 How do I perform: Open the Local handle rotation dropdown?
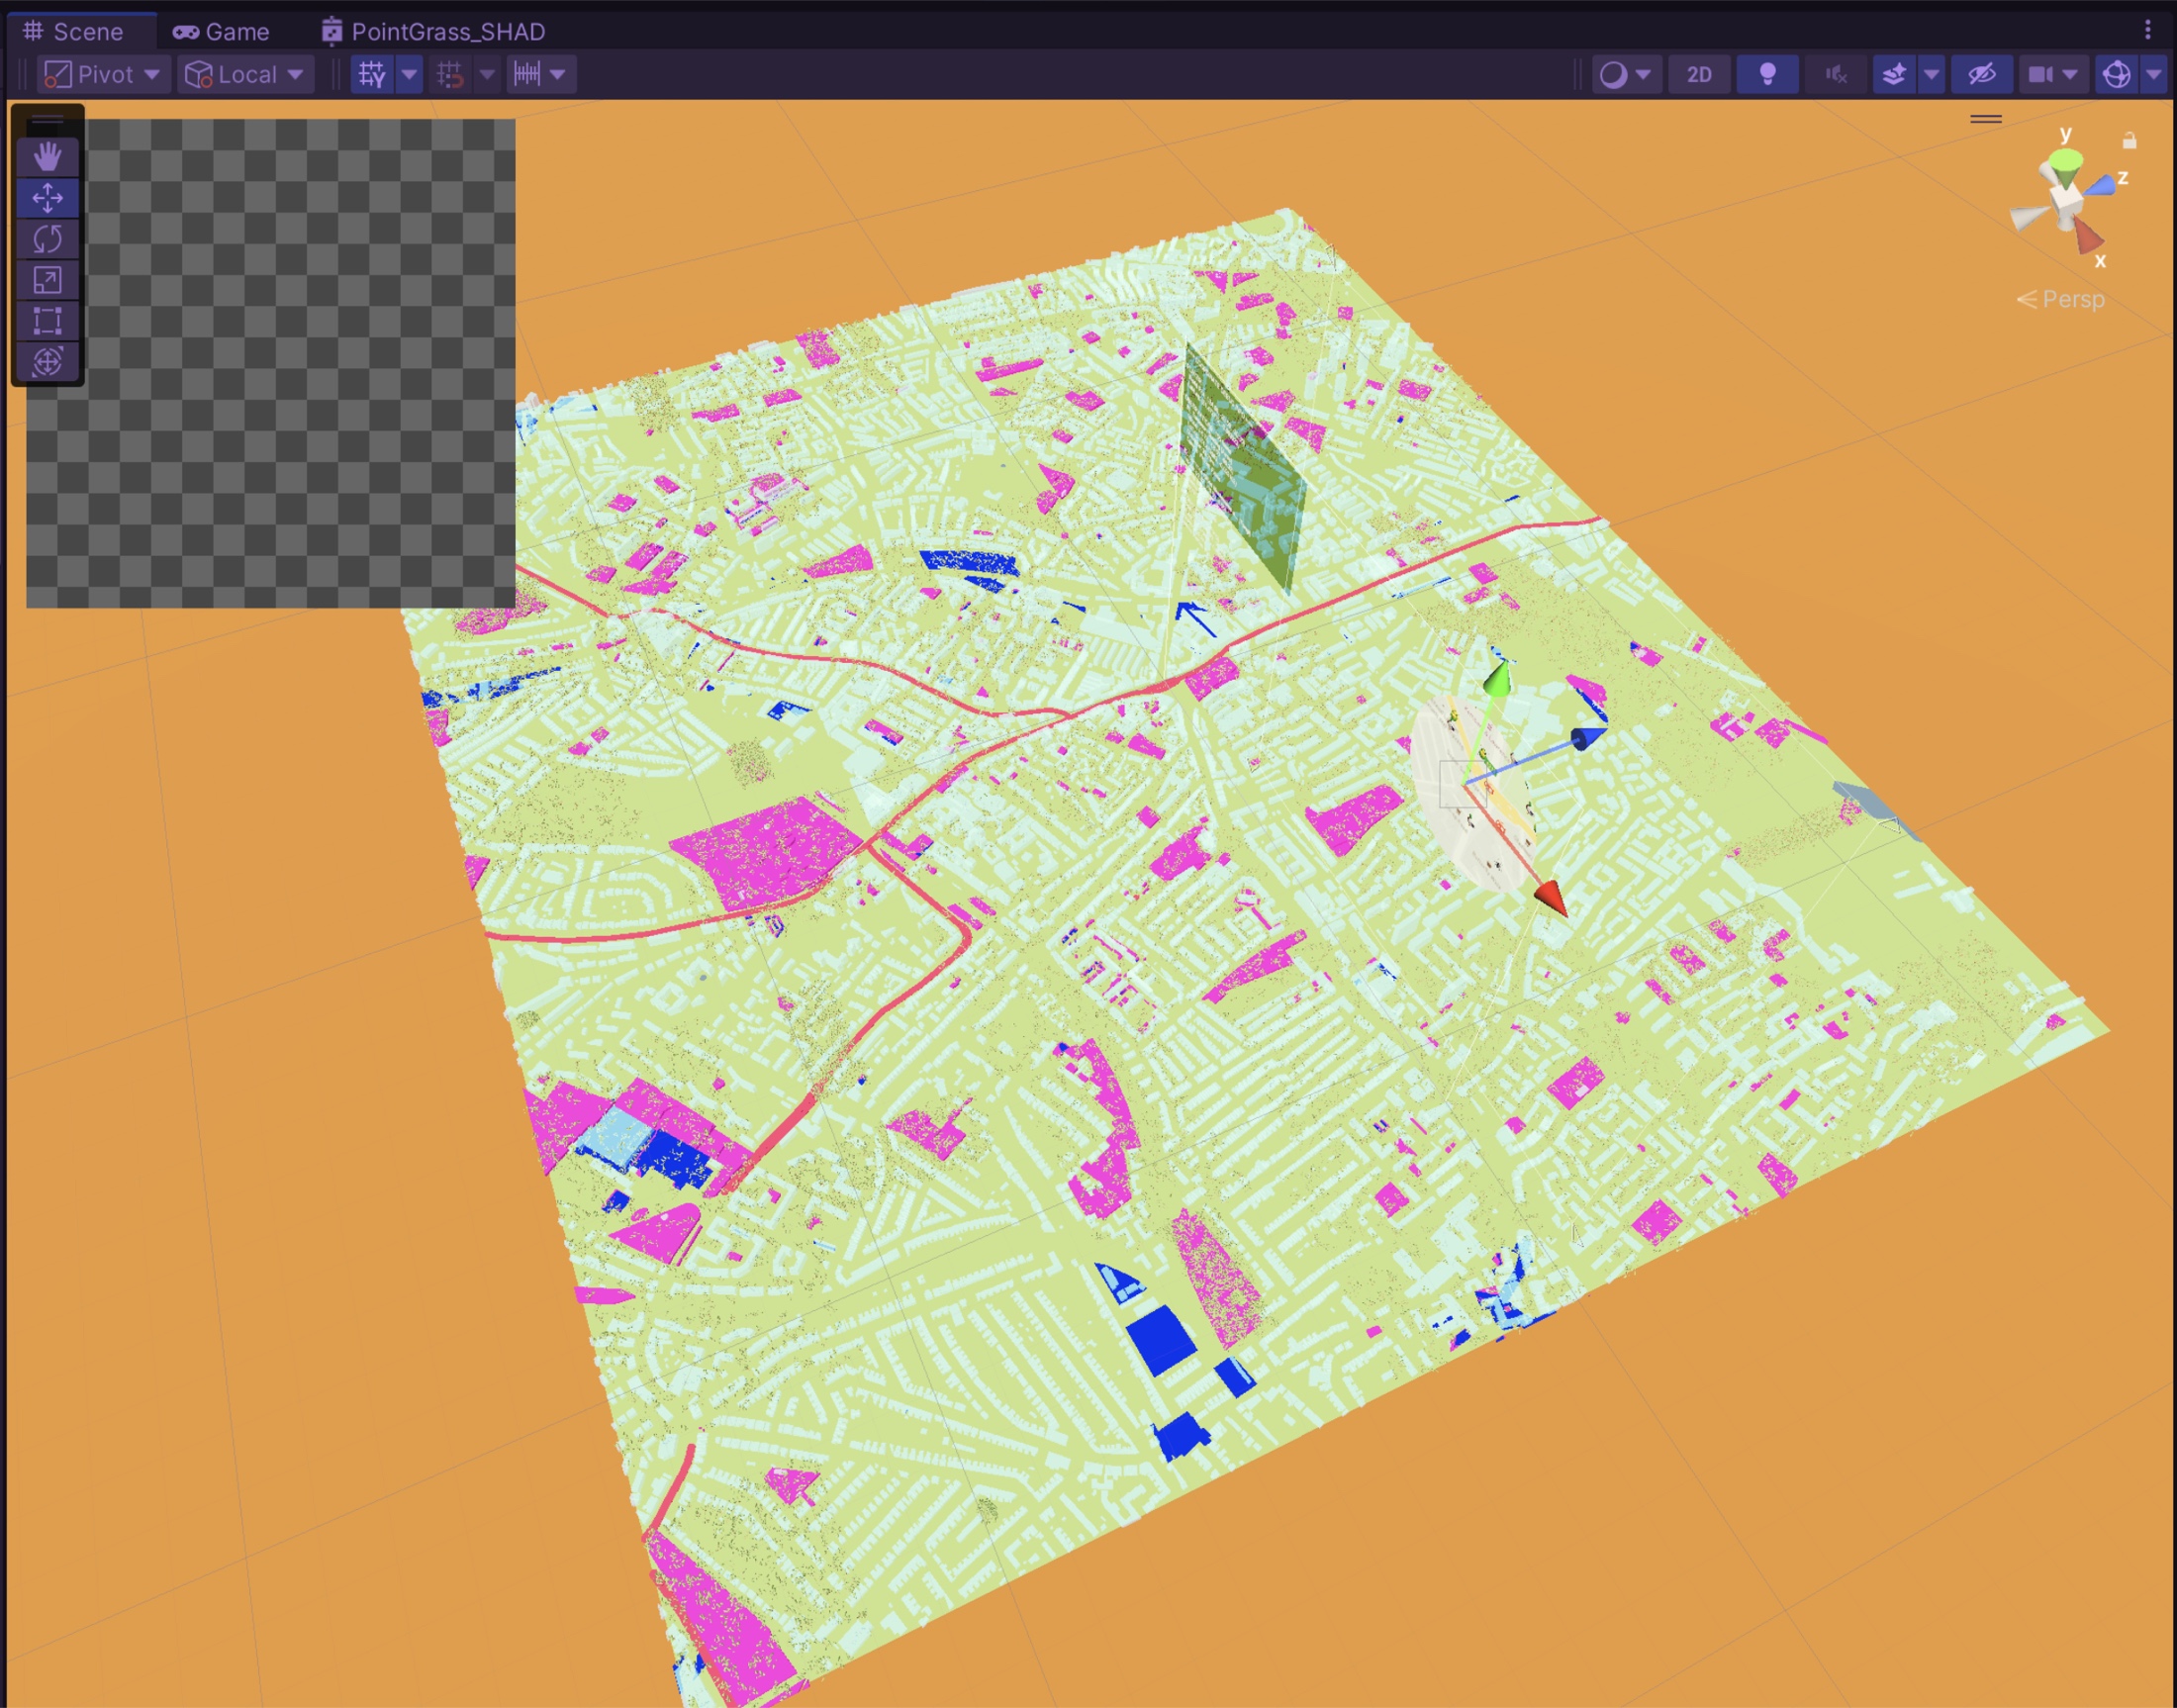click(245, 74)
